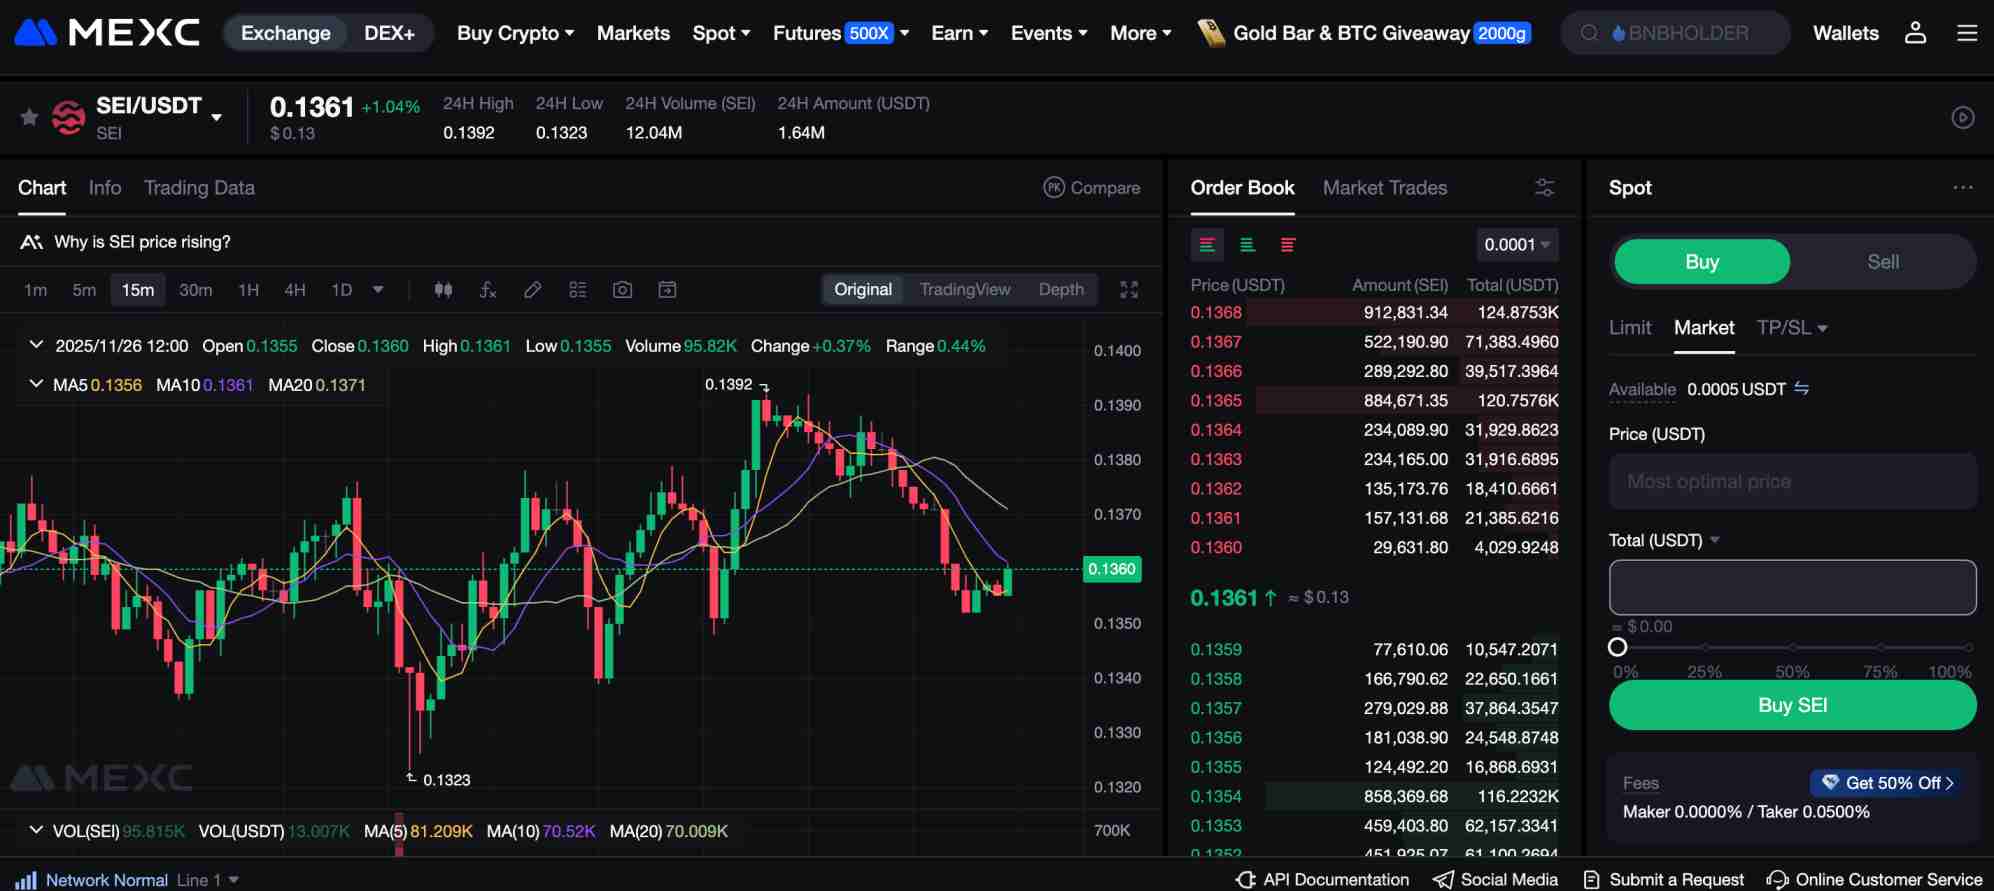Image resolution: width=1994 pixels, height=891 pixels.
Task: Open the TP/SL order type dropdown
Action: click(x=1792, y=328)
